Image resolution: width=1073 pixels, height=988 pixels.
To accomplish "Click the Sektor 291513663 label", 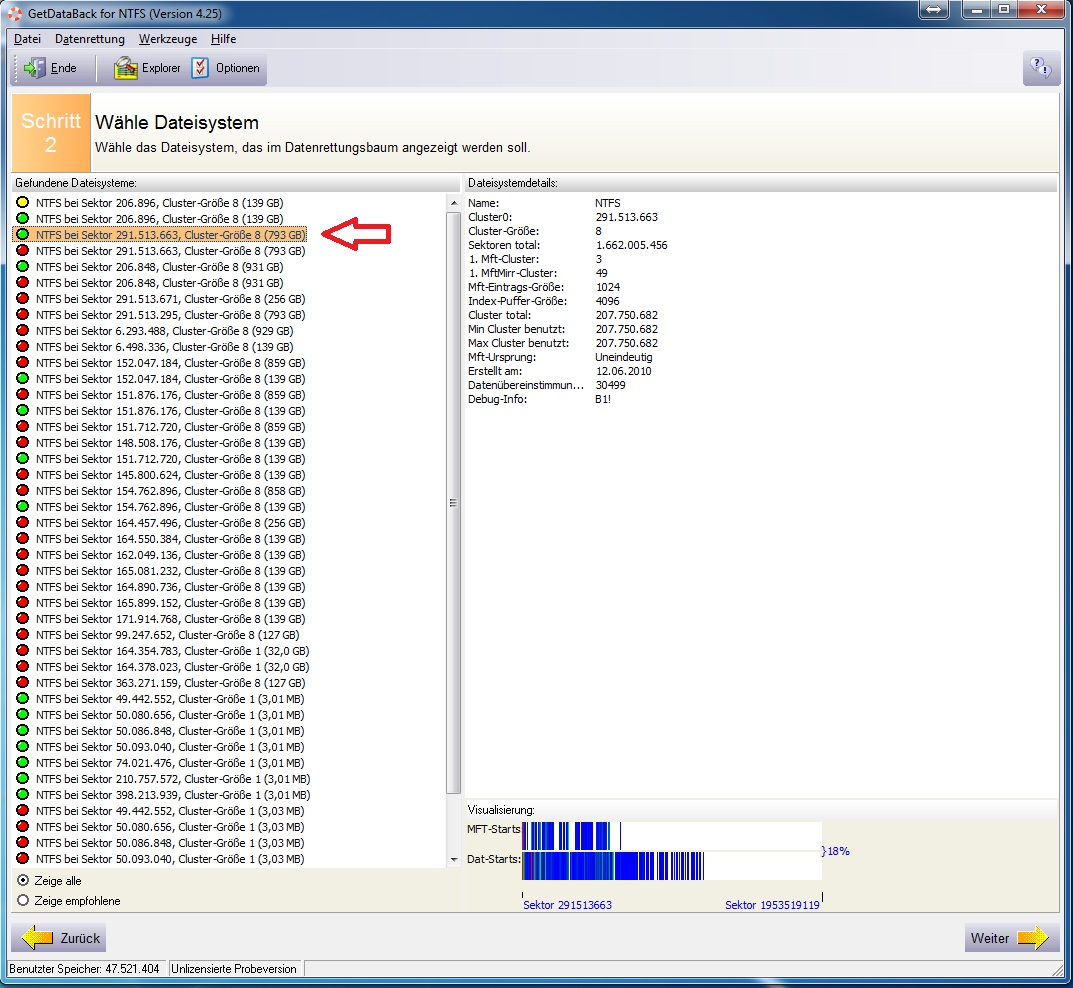I will pyautogui.click(x=567, y=905).
